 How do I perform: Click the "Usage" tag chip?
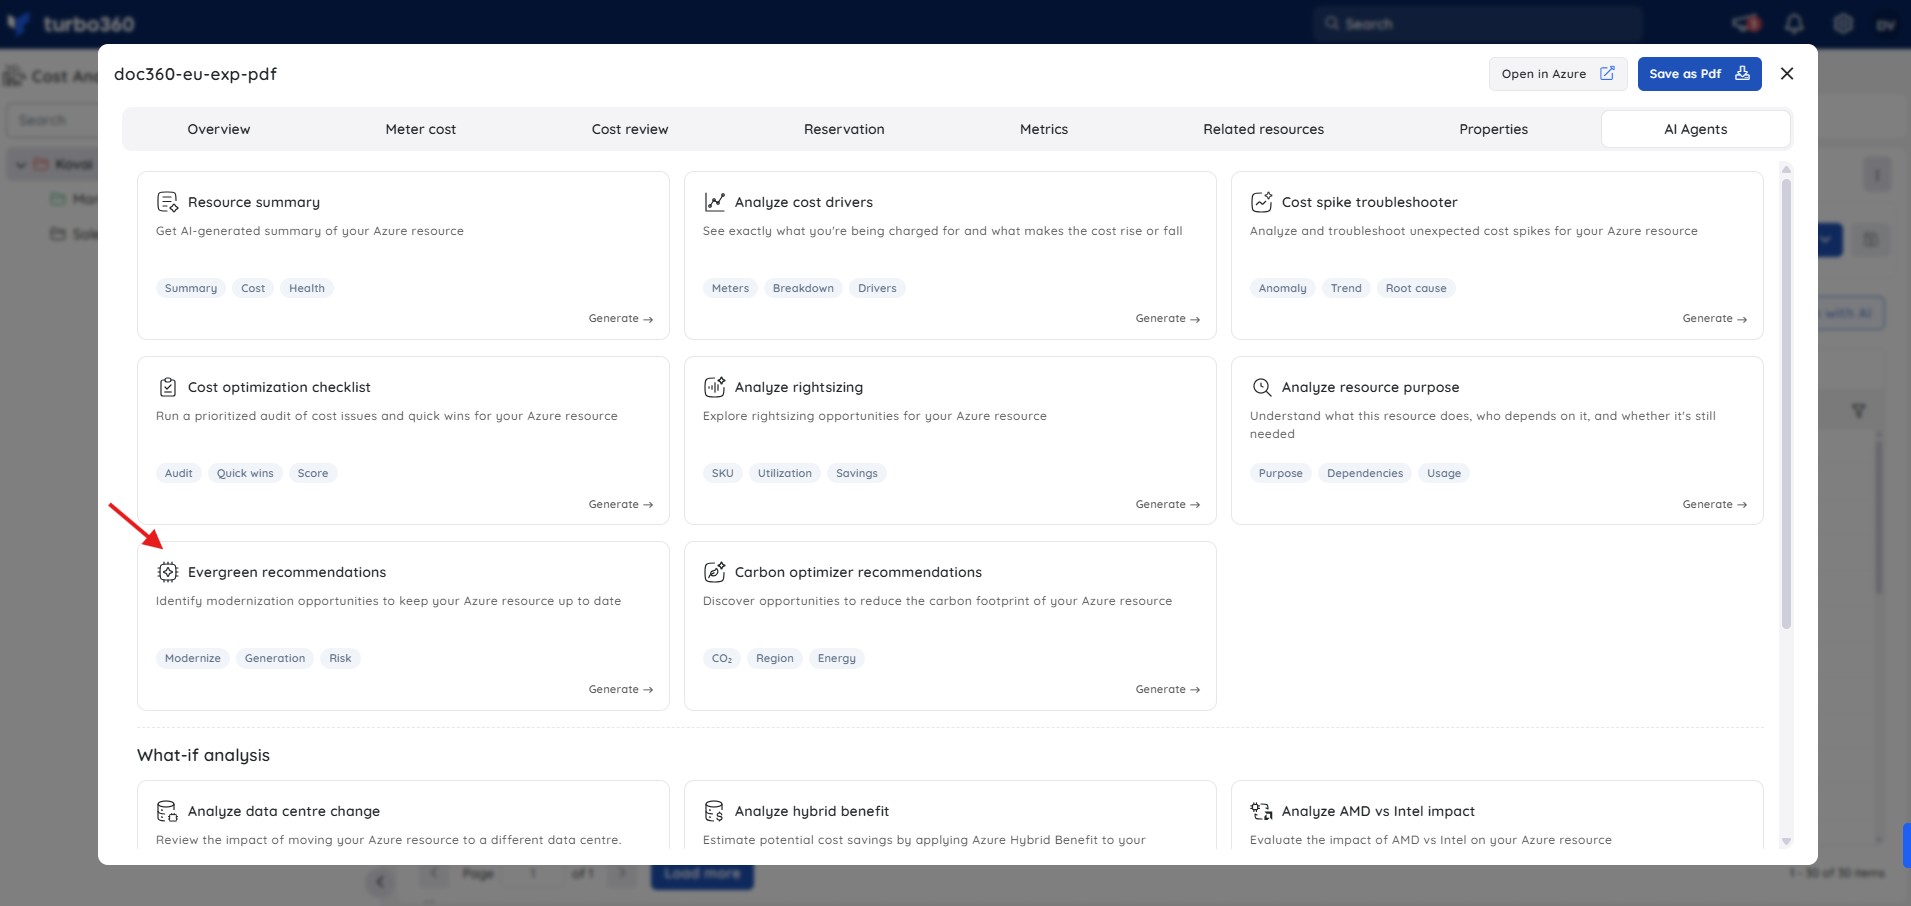pos(1444,473)
